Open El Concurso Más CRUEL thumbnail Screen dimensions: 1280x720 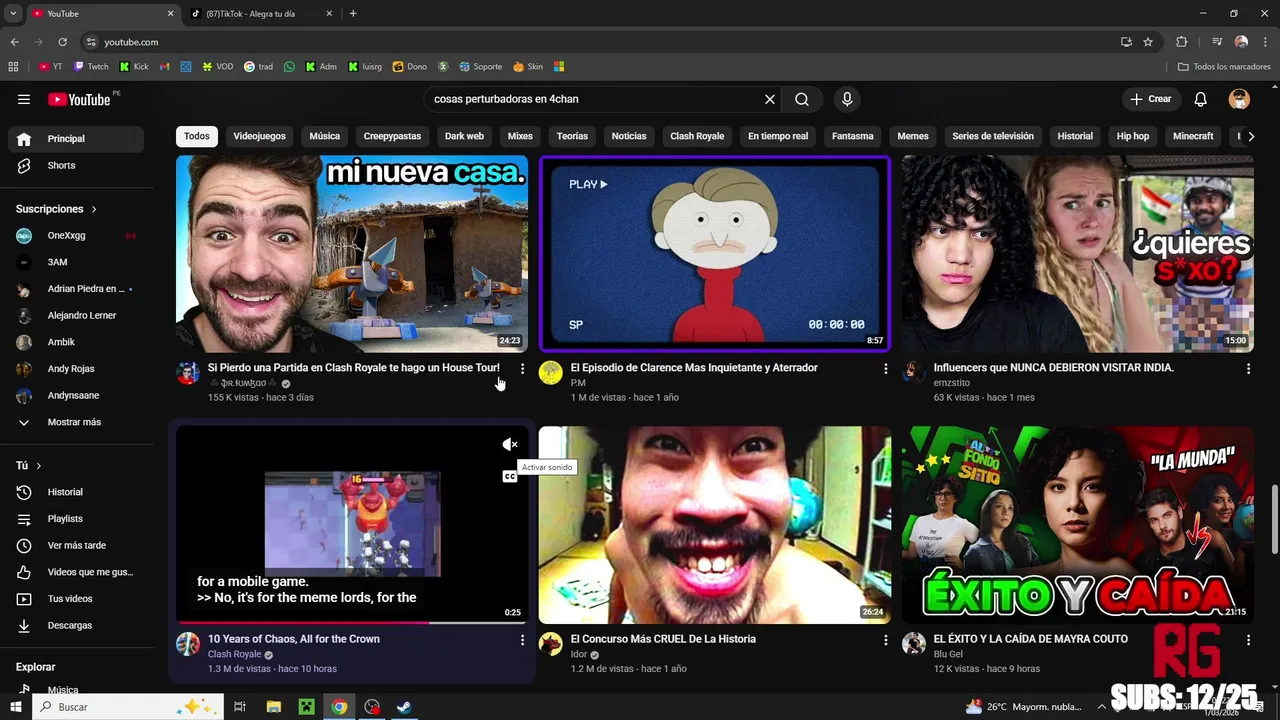[x=715, y=525]
